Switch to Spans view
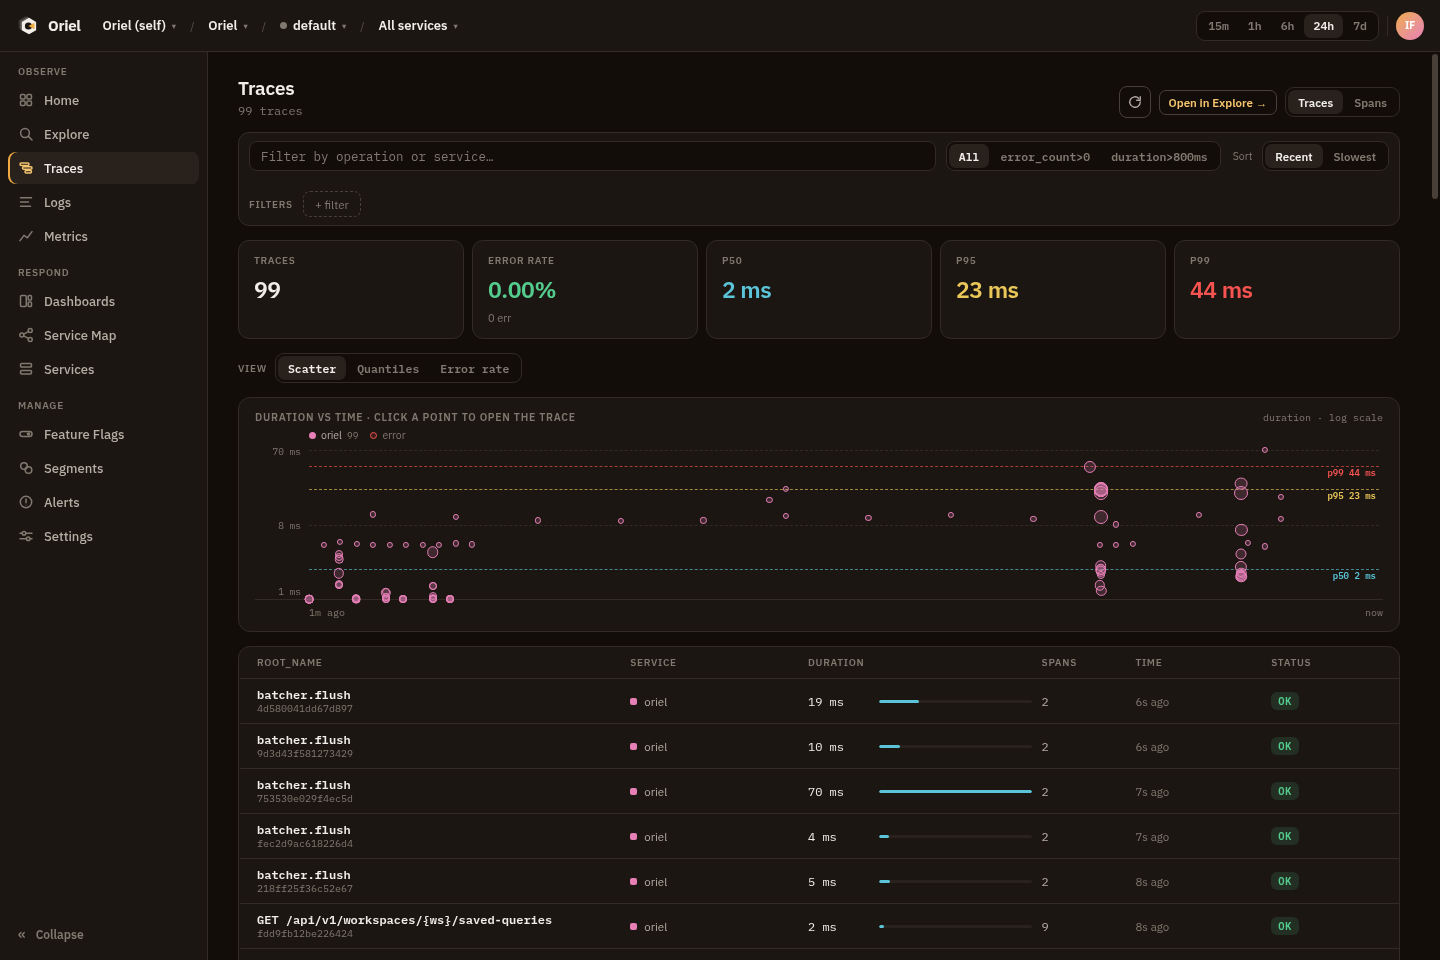 [1370, 103]
